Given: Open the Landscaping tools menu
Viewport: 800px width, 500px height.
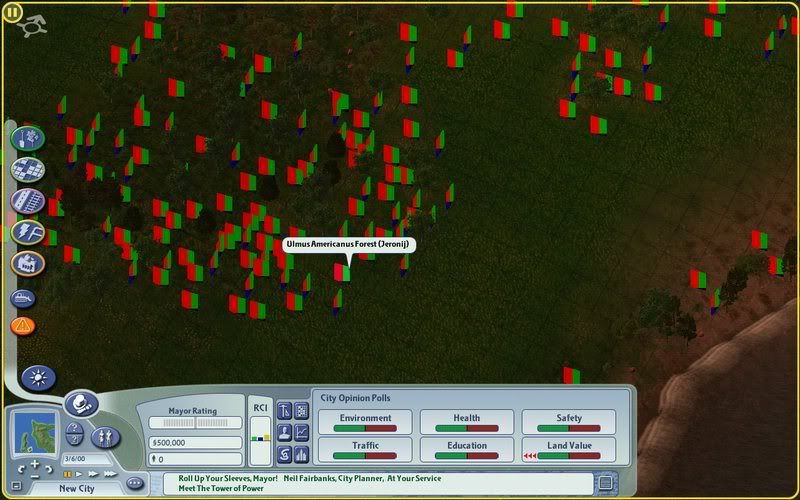Looking at the screenshot, I should pyautogui.click(x=28, y=138).
